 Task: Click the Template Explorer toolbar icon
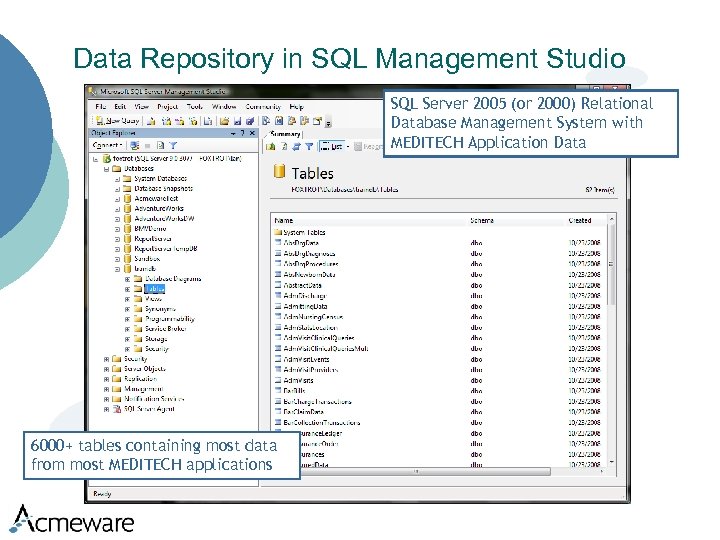(x=304, y=121)
